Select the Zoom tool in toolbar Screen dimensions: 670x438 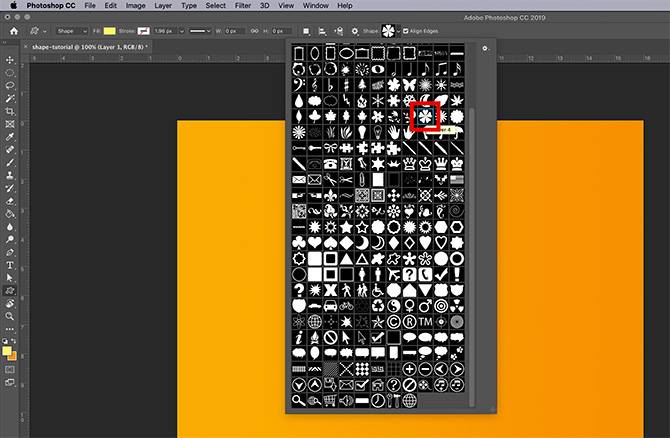[9, 316]
